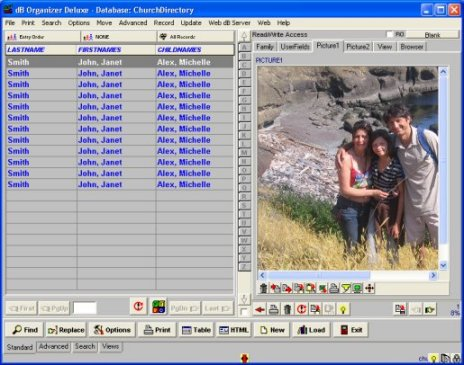464x365 pixels.
Task: Click the Load button
Action: point(311,330)
